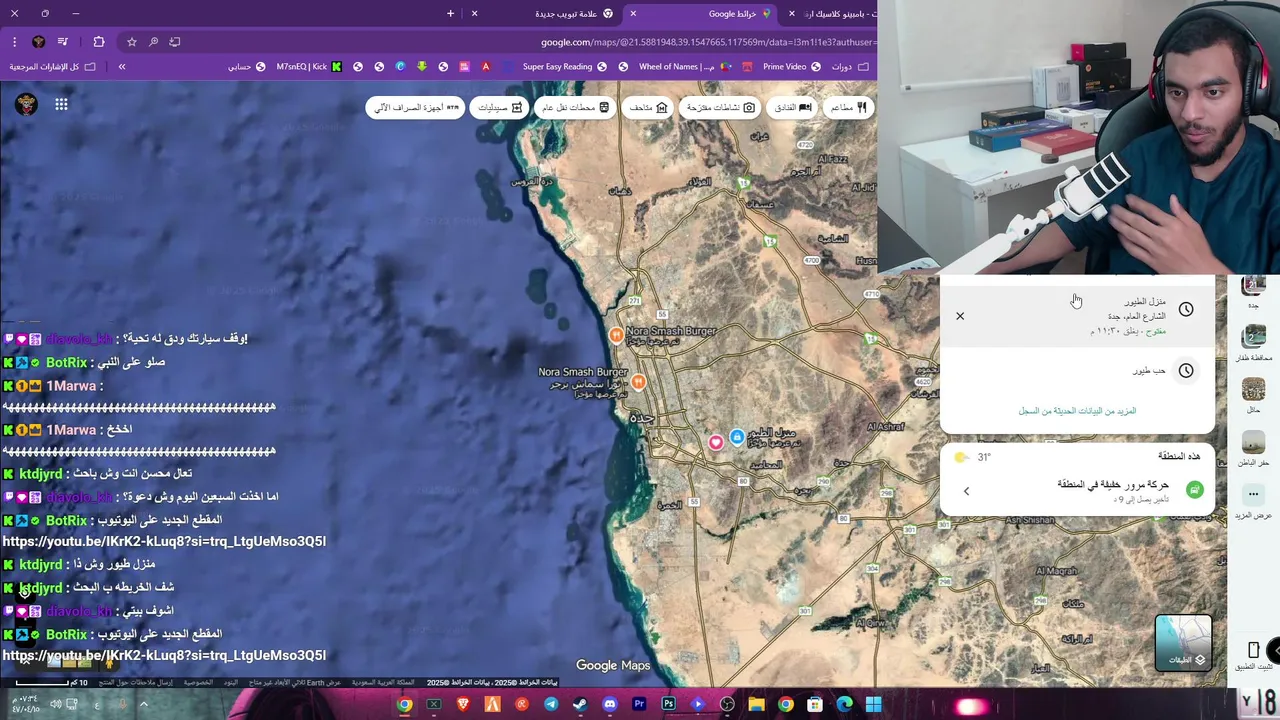Open Premiere Pro from the taskbar

click(x=639, y=704)
